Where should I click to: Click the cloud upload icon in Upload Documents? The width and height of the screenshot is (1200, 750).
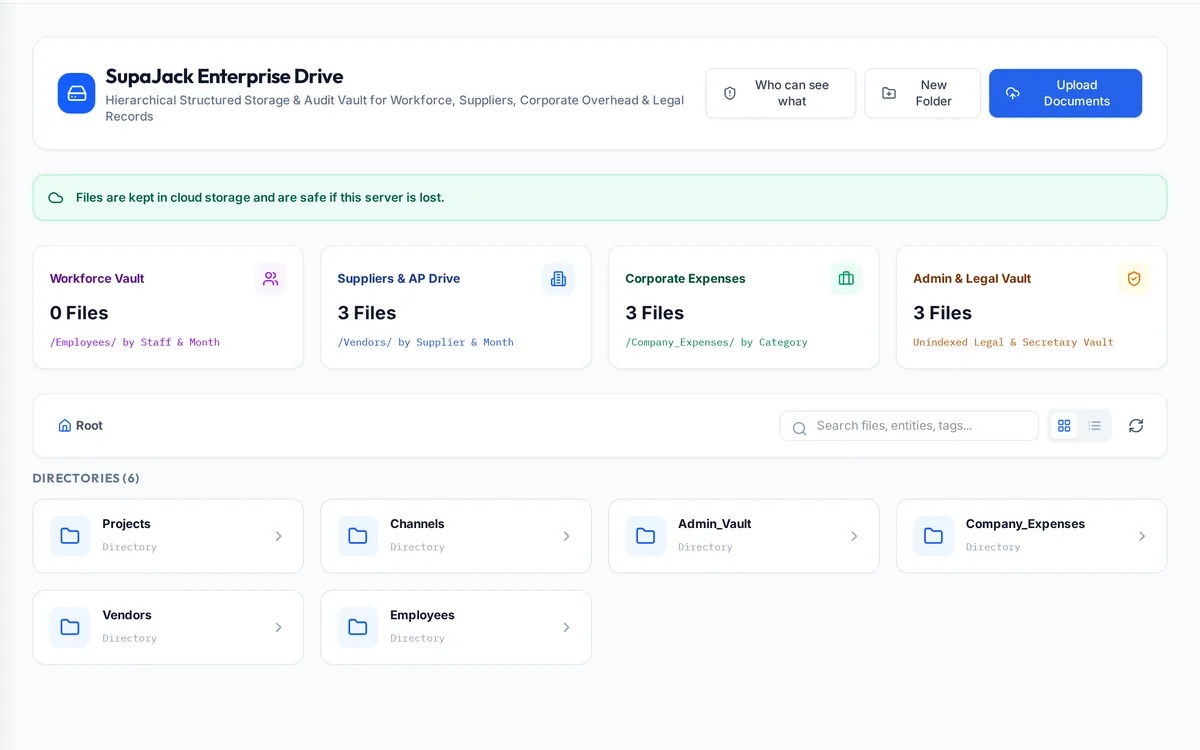[1012, 93]
